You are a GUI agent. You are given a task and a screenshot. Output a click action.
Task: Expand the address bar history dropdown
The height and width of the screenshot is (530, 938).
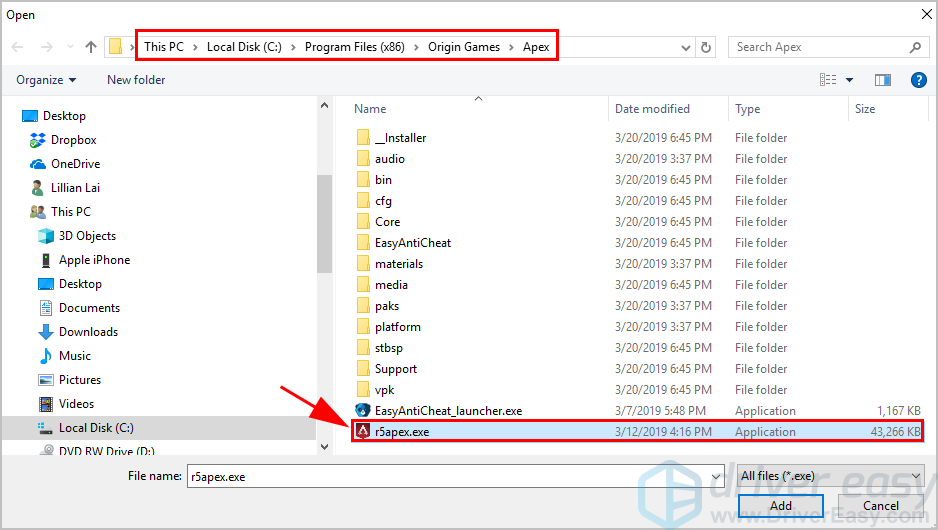tap(687, 47)
